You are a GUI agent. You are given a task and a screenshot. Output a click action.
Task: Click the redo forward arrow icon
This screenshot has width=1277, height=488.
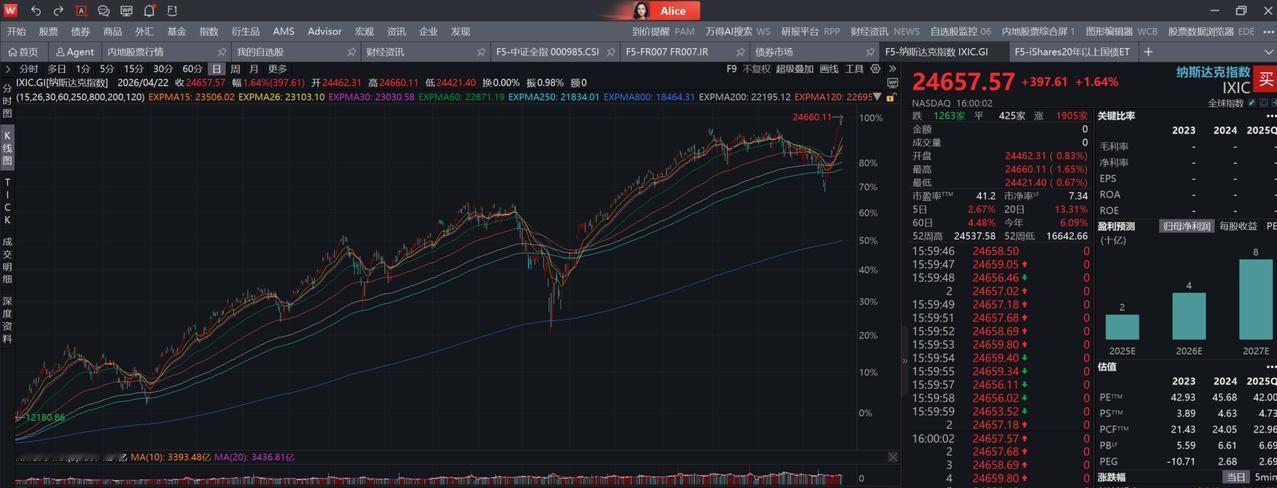(58, 11)
